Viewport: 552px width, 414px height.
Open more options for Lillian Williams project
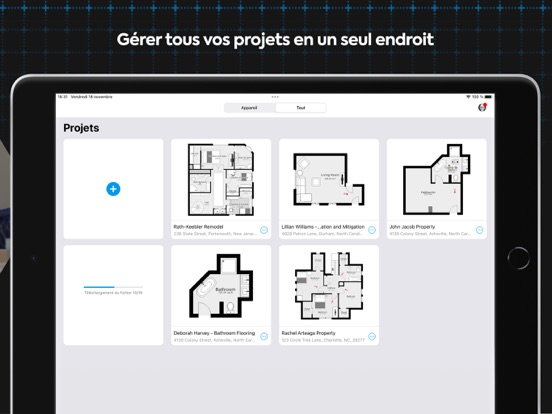[x=372, y=230]
